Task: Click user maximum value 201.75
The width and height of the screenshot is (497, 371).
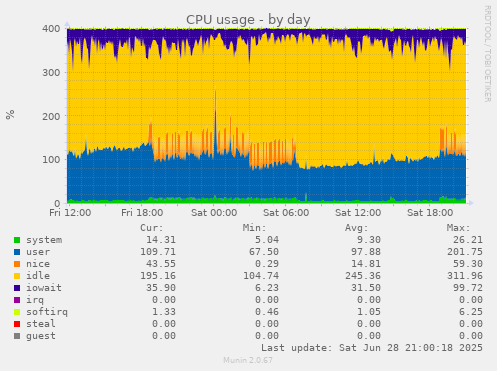Action: pyautogui.click(x=465, y=252)
